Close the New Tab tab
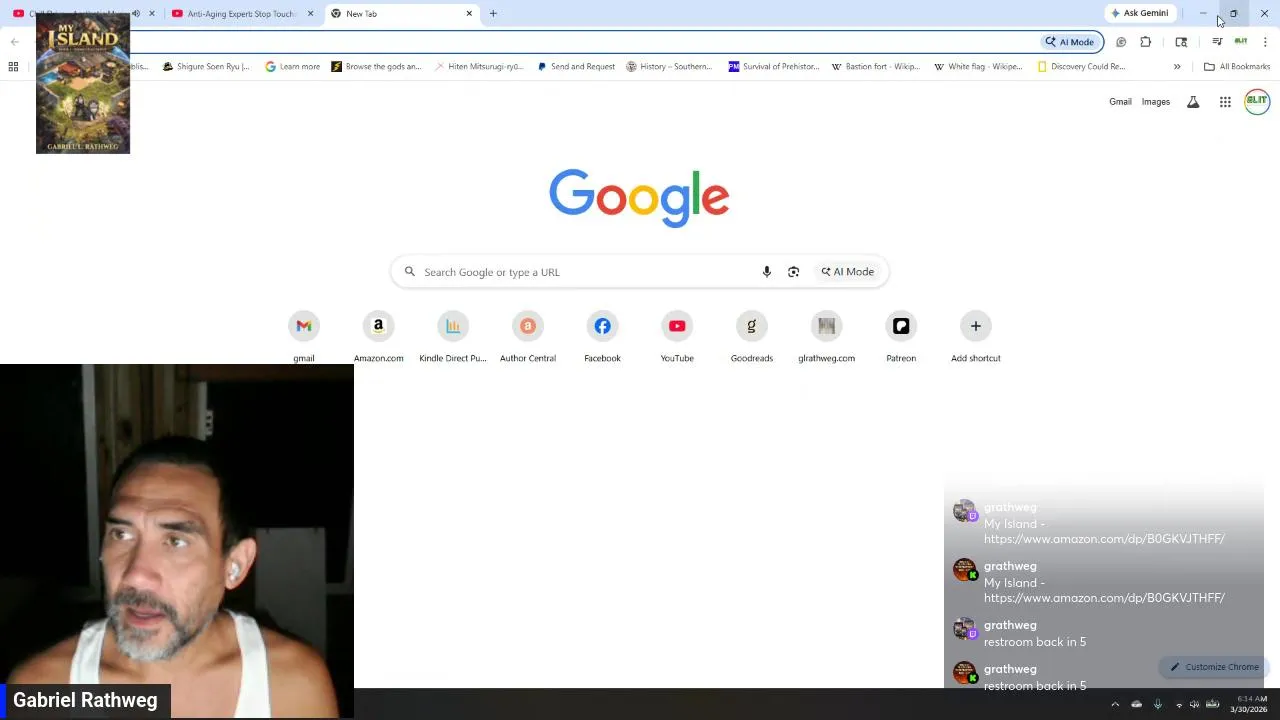 (x=469, y=14)
